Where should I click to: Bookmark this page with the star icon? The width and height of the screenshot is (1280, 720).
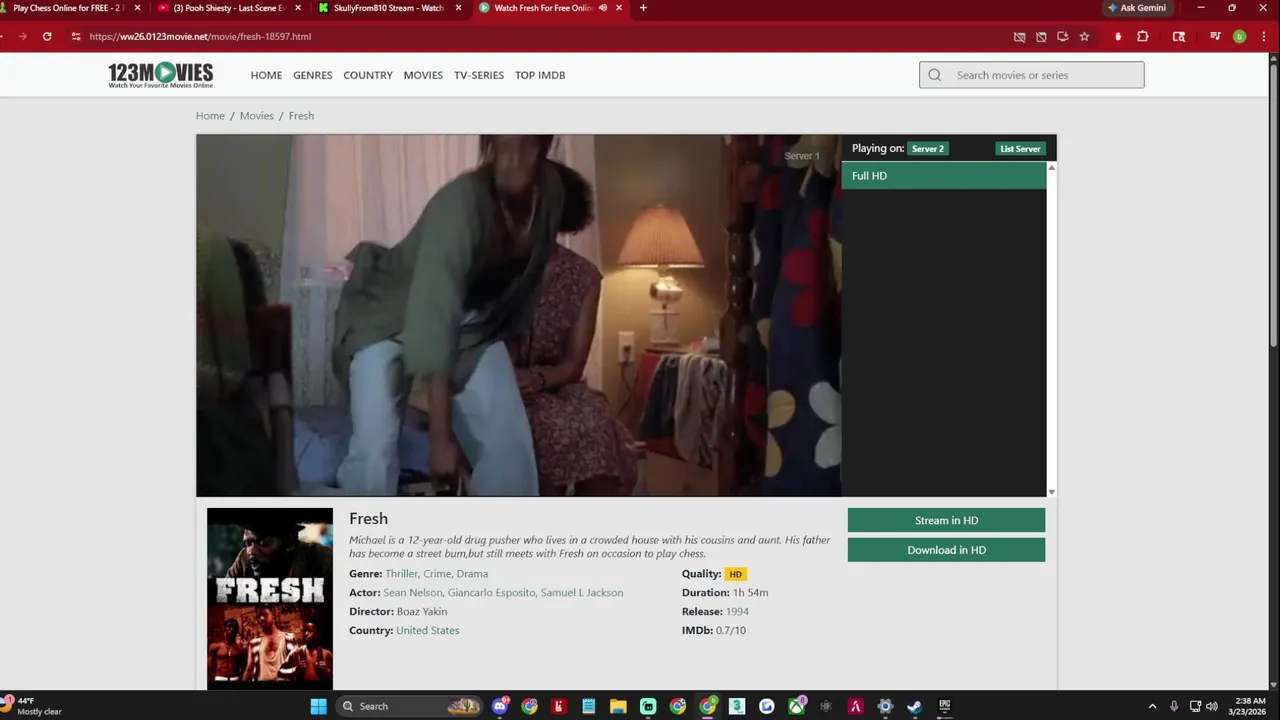click(1084, 36)
